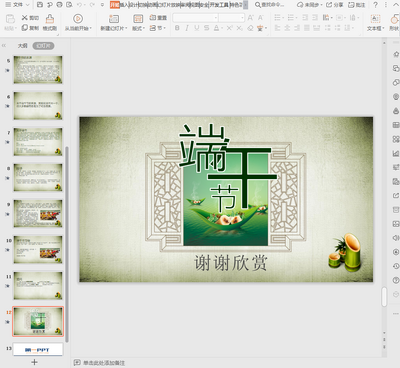Open the sync status (未同步) button

click(310, 5)
